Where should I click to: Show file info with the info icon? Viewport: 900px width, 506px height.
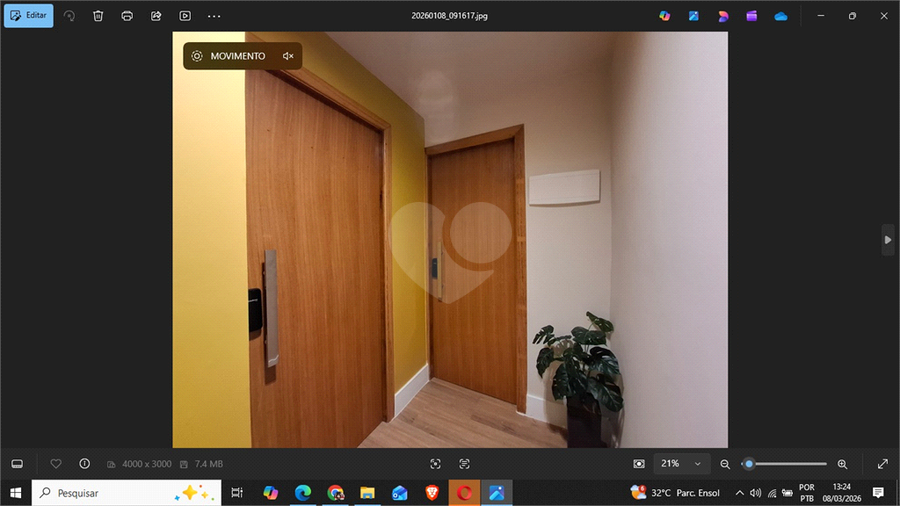(x=84, y=464)
